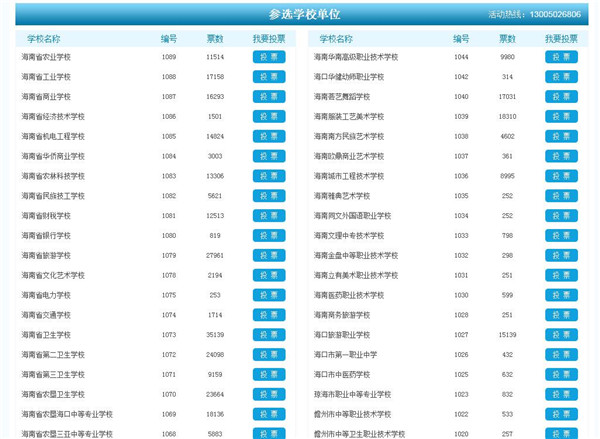600x439 pixels.
Task: Vote for school number 1035
Action: coord(561,196)
